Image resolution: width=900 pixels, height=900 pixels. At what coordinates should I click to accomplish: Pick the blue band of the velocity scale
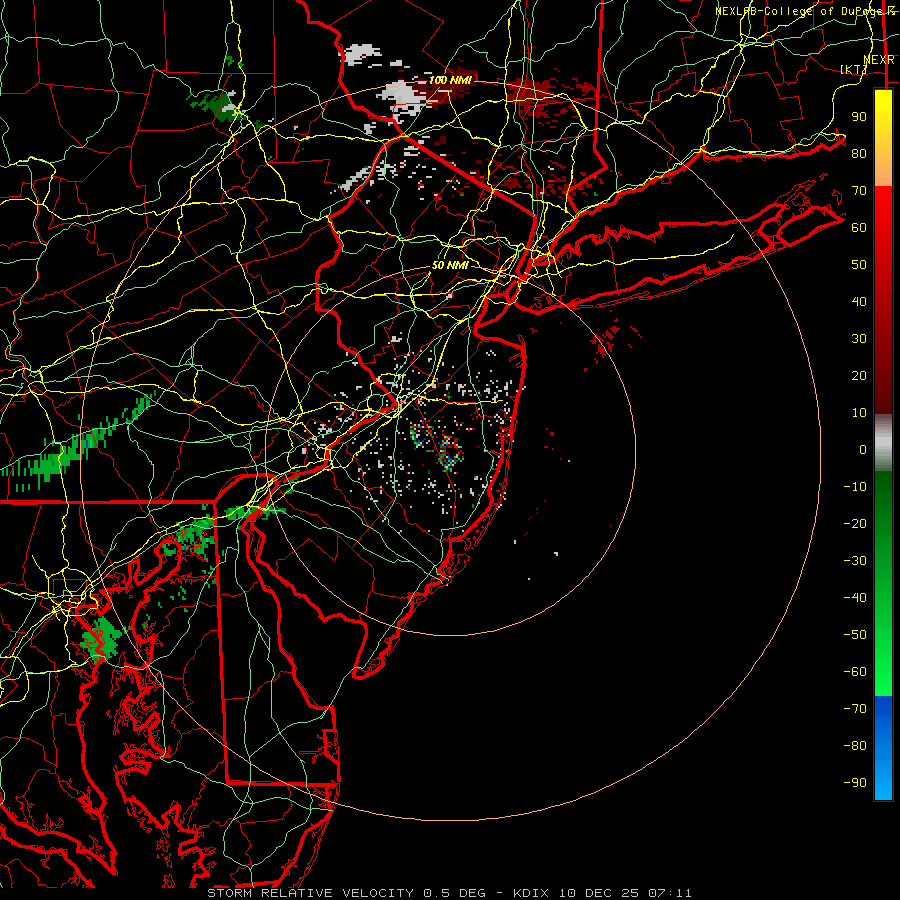883,748
